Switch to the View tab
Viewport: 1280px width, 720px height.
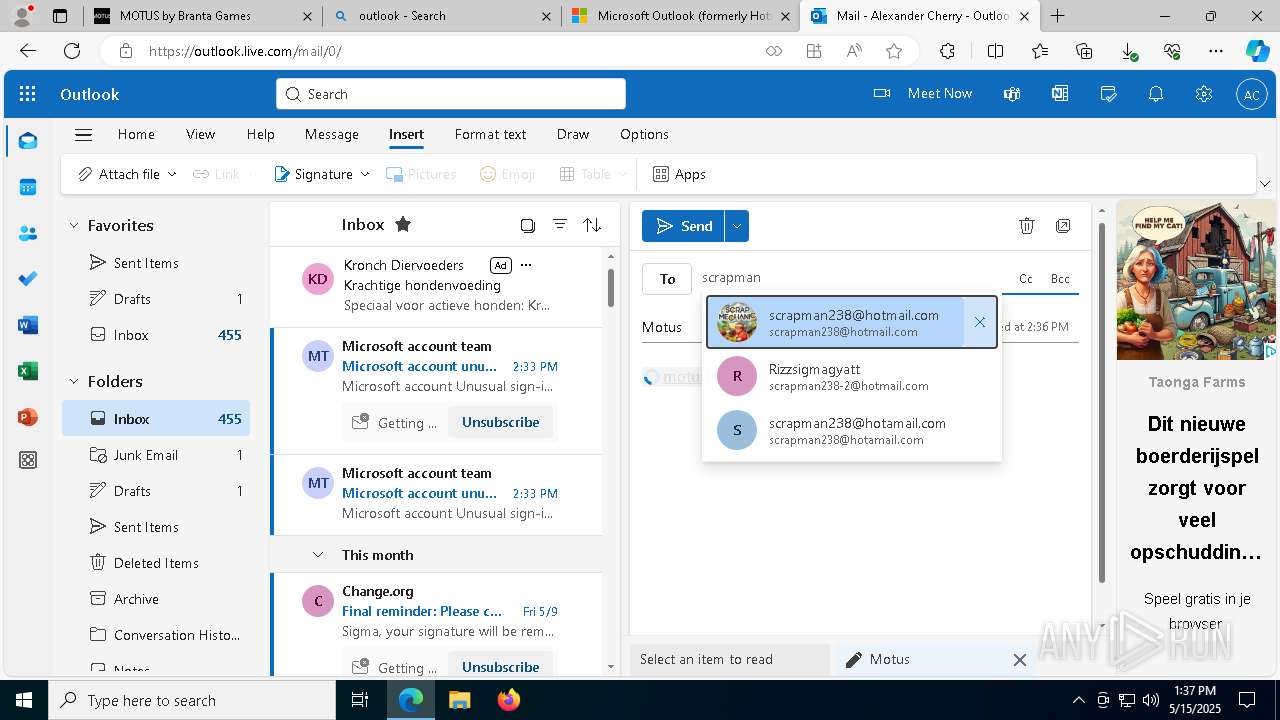coord(200,134)
